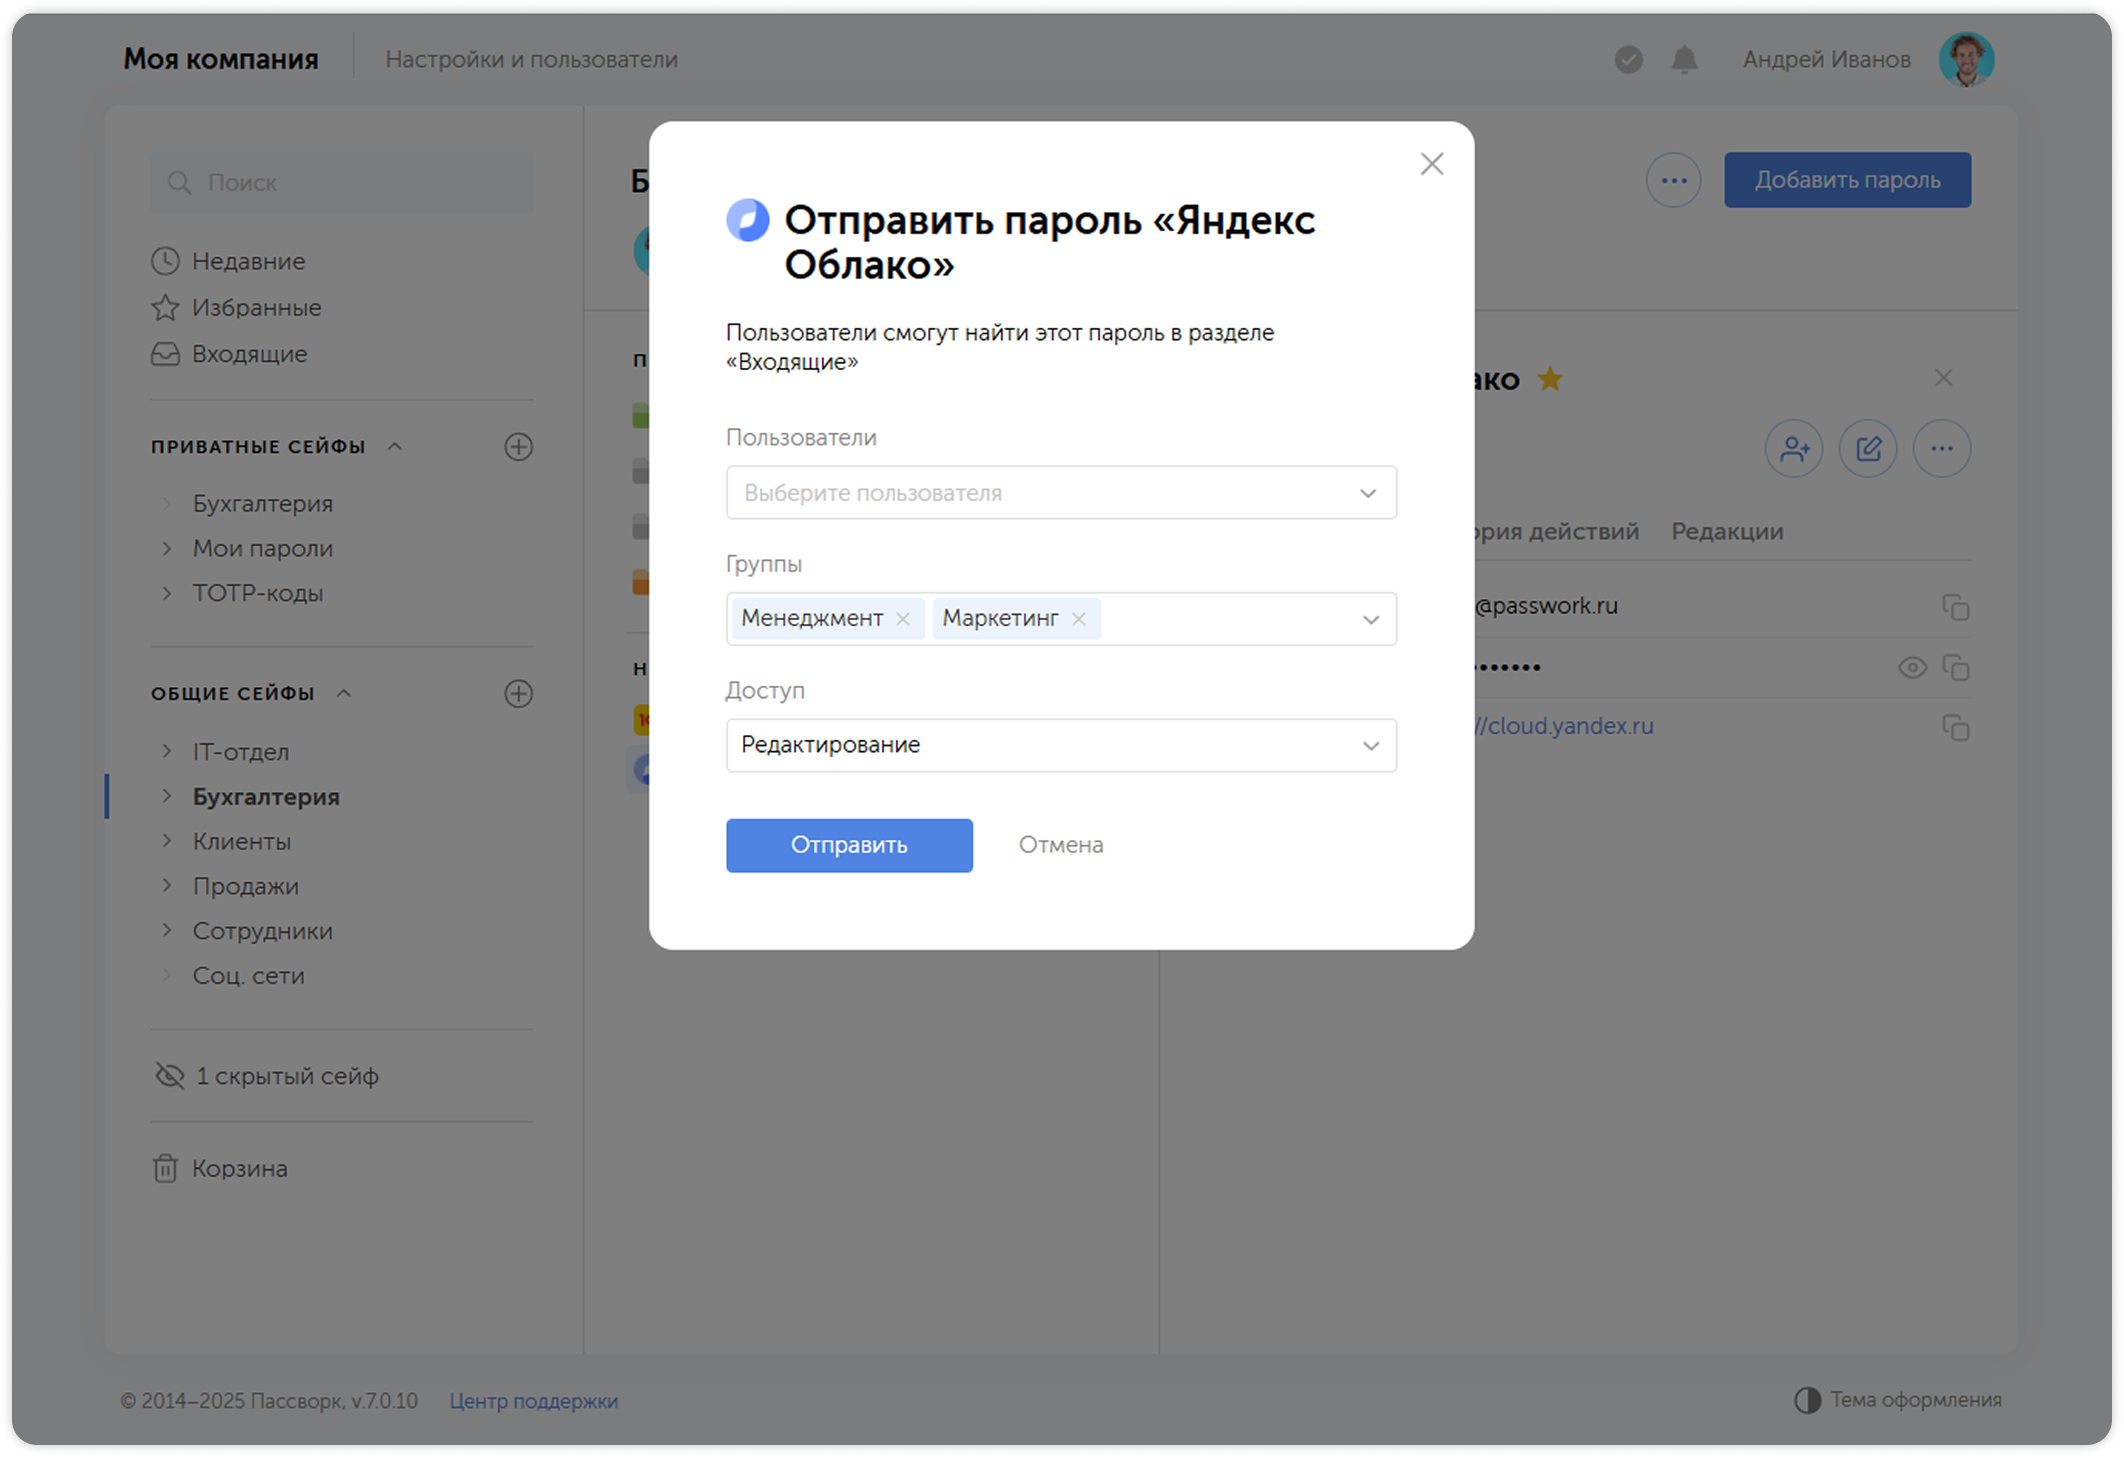Copy the cloud.yandex.ru URL
This screenshot has width=2124, height=1457.
click(x=1955, y=727)
